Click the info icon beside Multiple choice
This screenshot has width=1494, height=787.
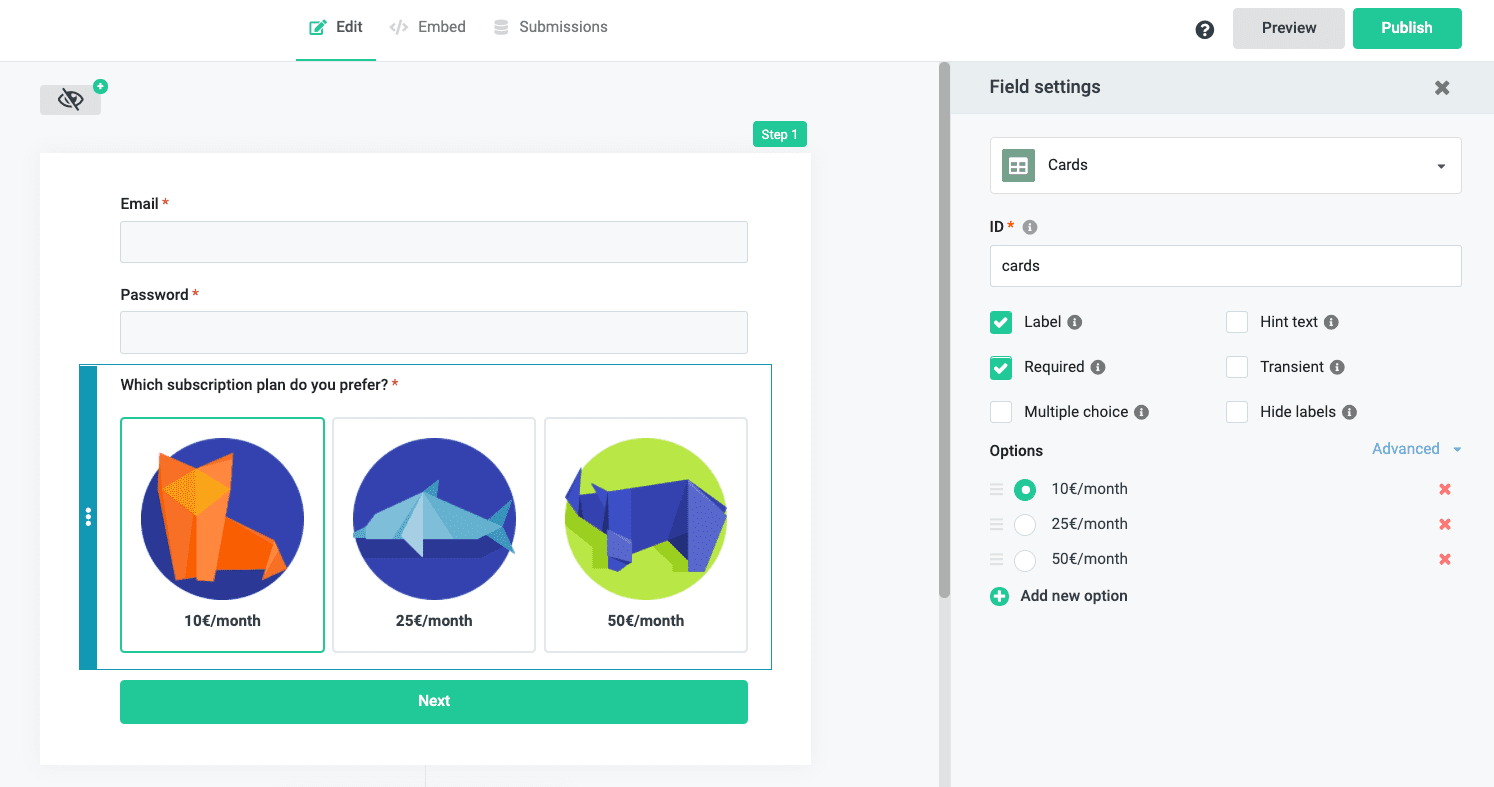1141,412
